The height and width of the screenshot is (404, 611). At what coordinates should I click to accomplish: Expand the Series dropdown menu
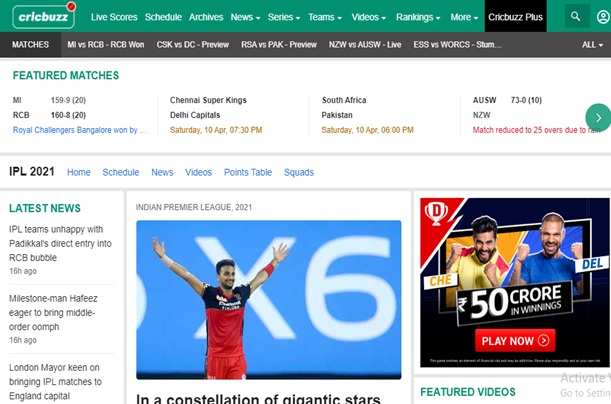point(284,17)
